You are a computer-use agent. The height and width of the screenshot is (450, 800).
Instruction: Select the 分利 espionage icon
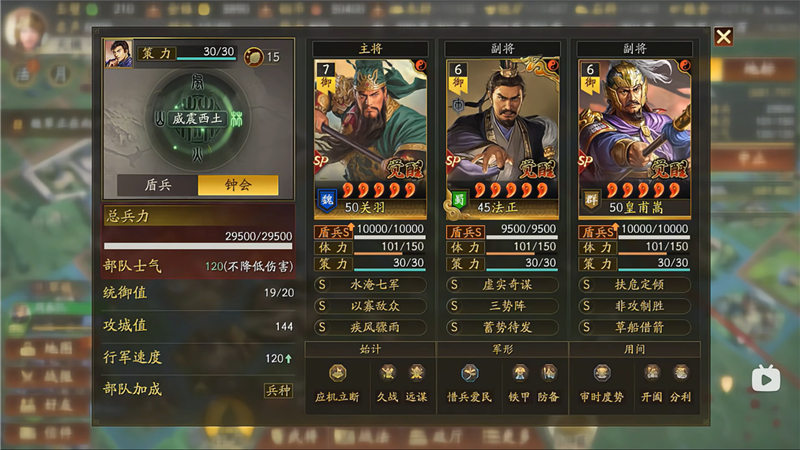click(681, 373)
